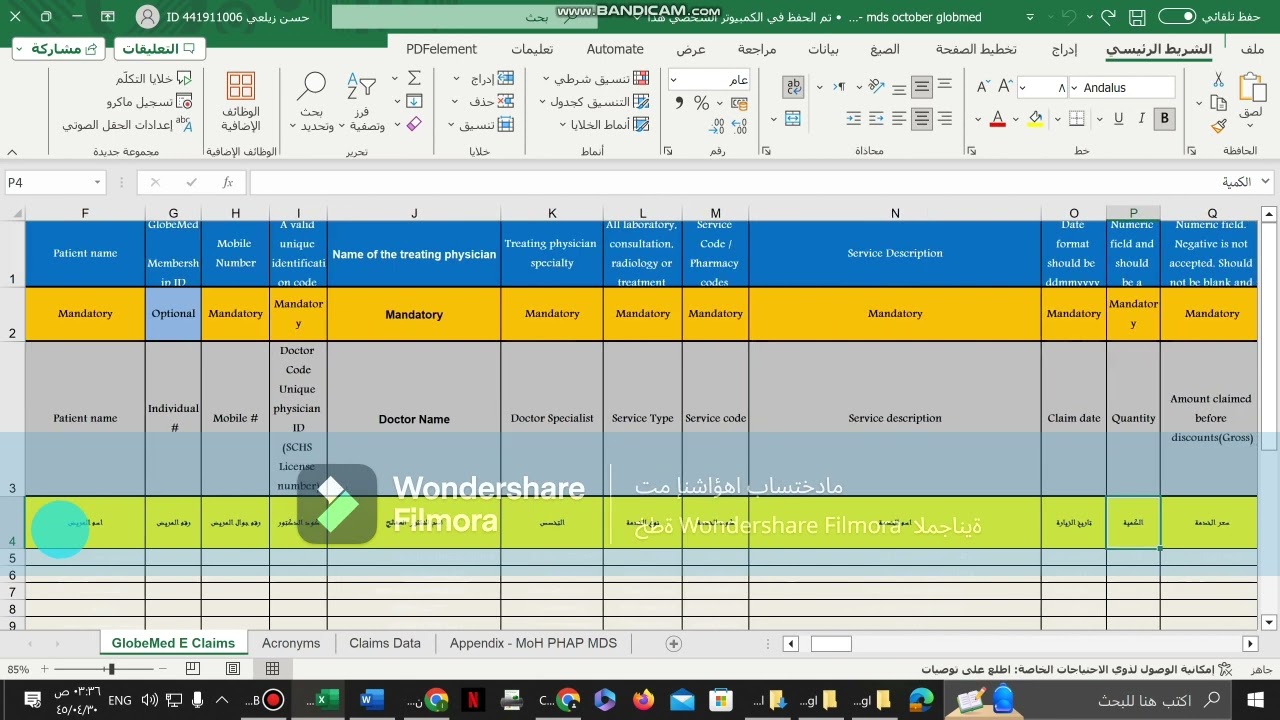Click the Save icon in the title bar
Image resolution: width=1280 pixels, height=720 pixels.
(1137, 17)
